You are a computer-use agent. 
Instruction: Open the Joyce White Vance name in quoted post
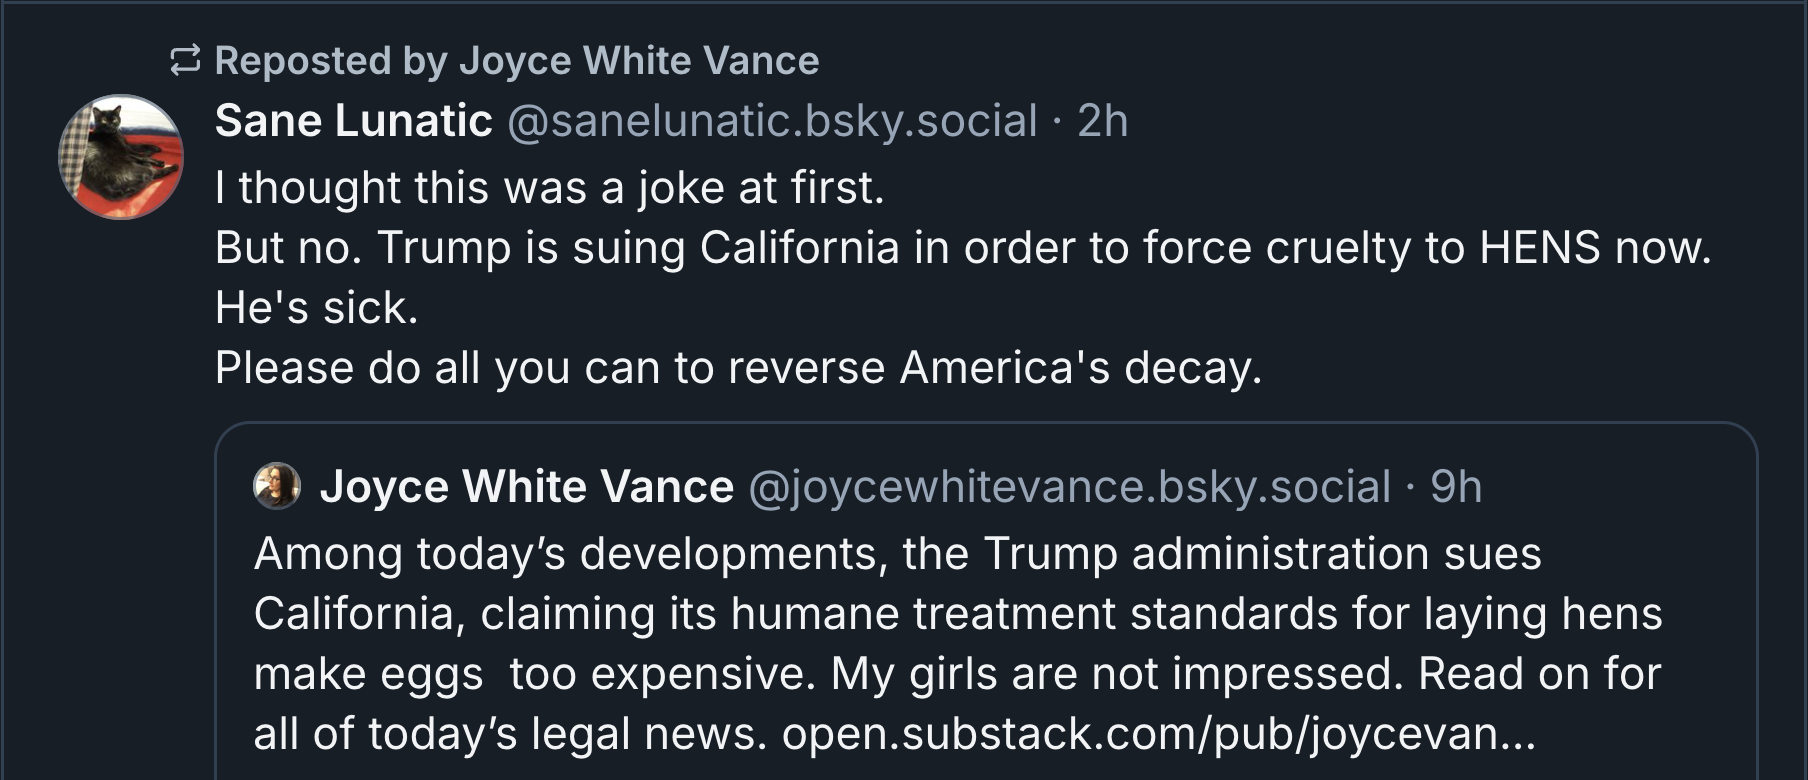pos(526,487)
